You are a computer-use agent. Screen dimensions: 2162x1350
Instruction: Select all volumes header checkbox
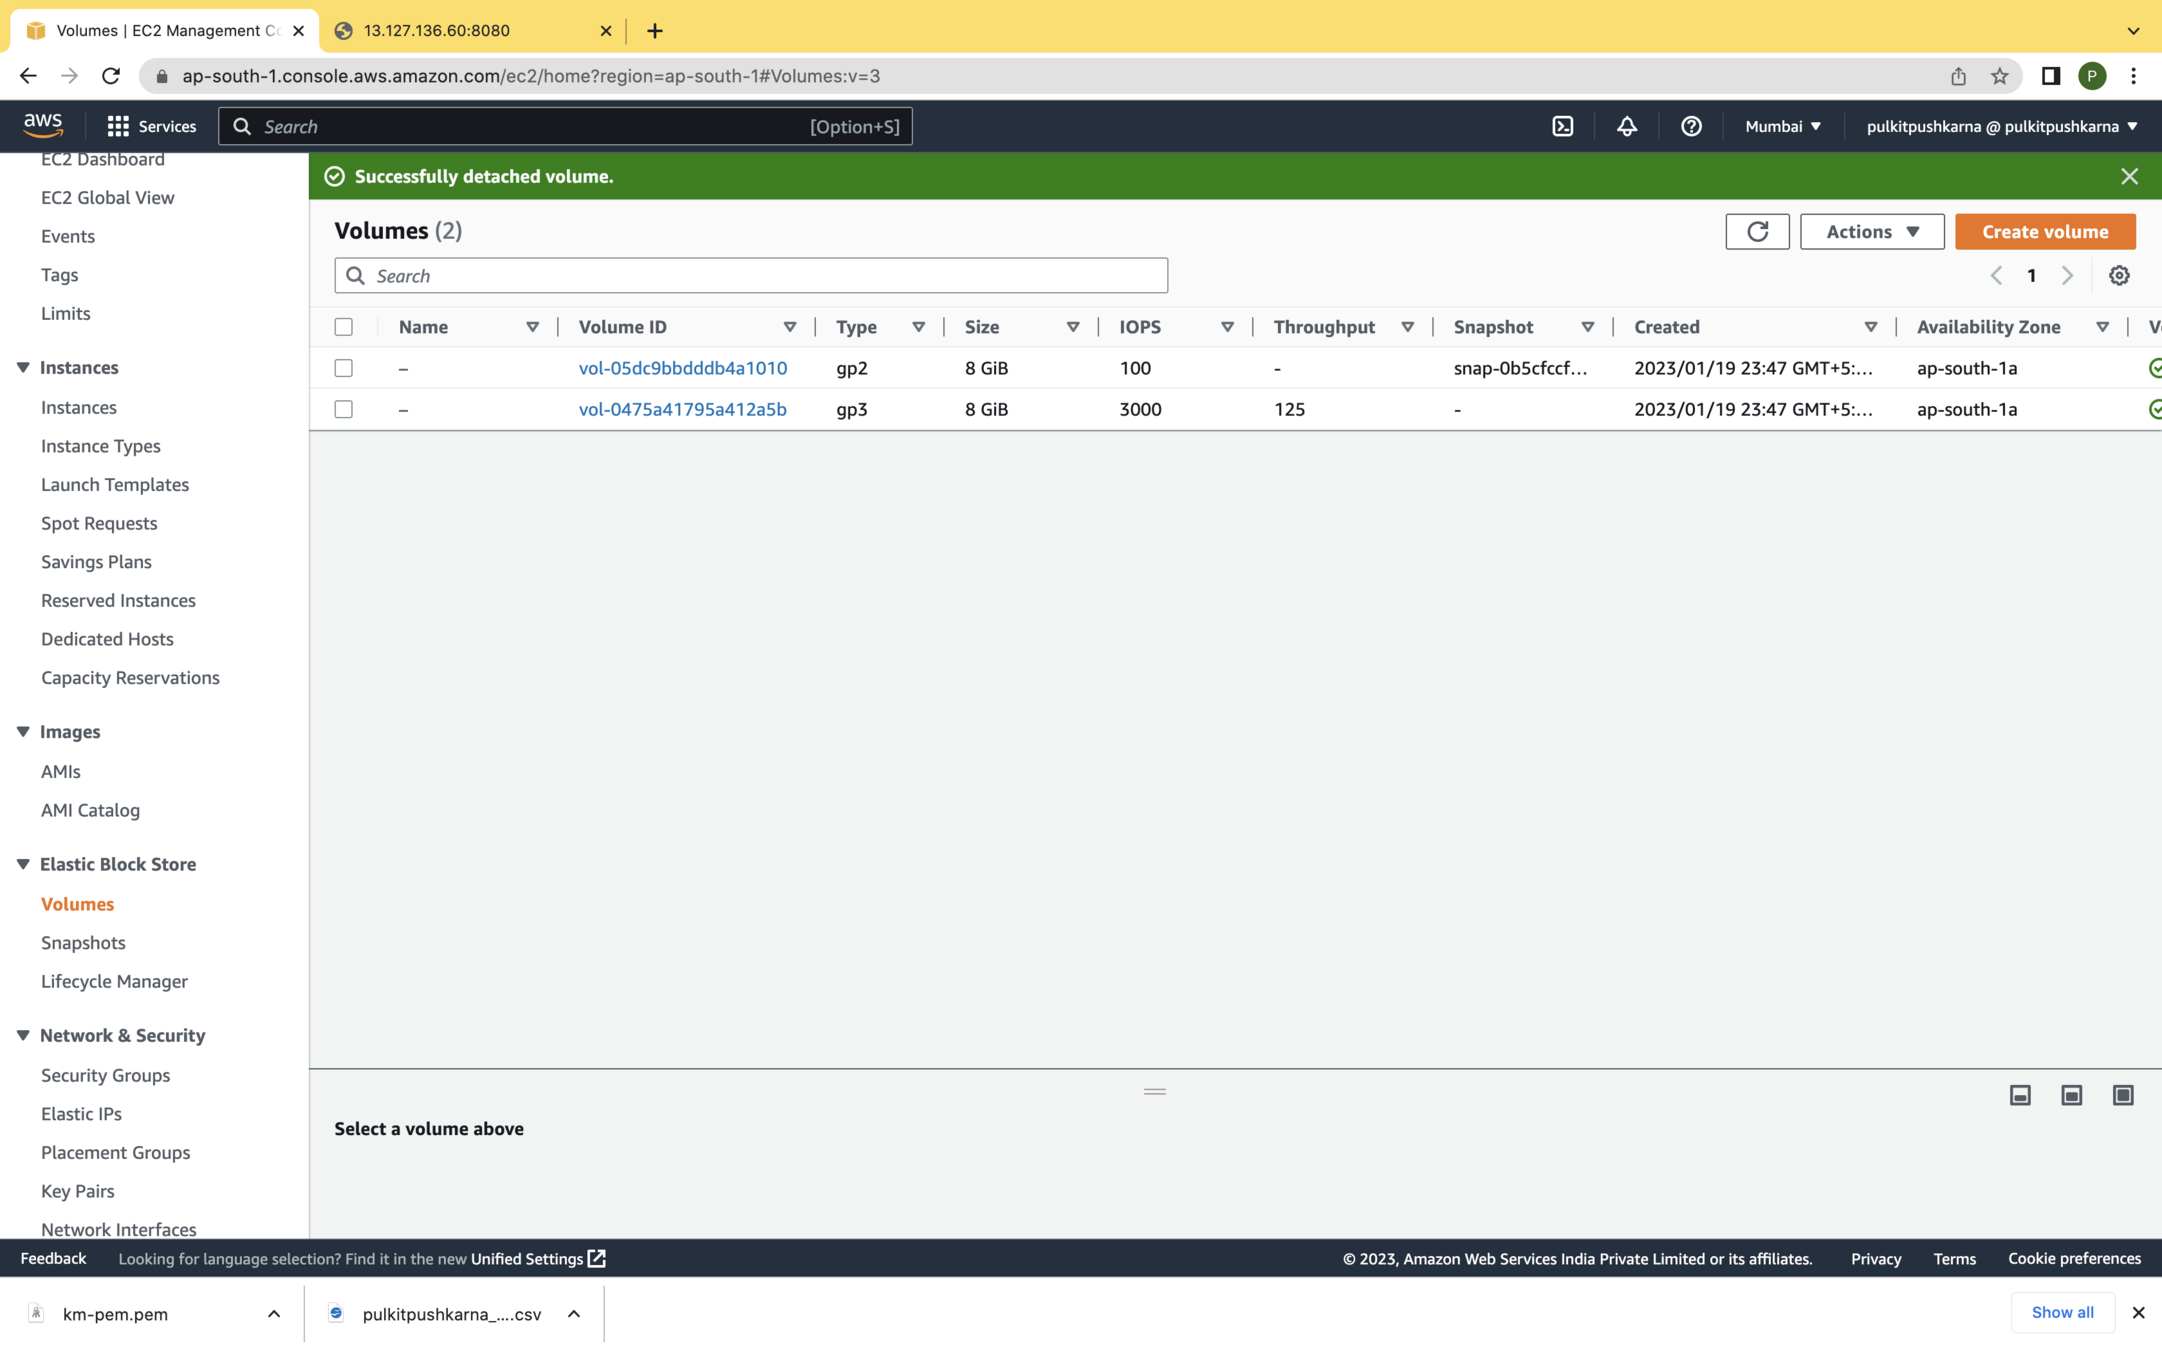pyautogui.click(x=343, y=327)
